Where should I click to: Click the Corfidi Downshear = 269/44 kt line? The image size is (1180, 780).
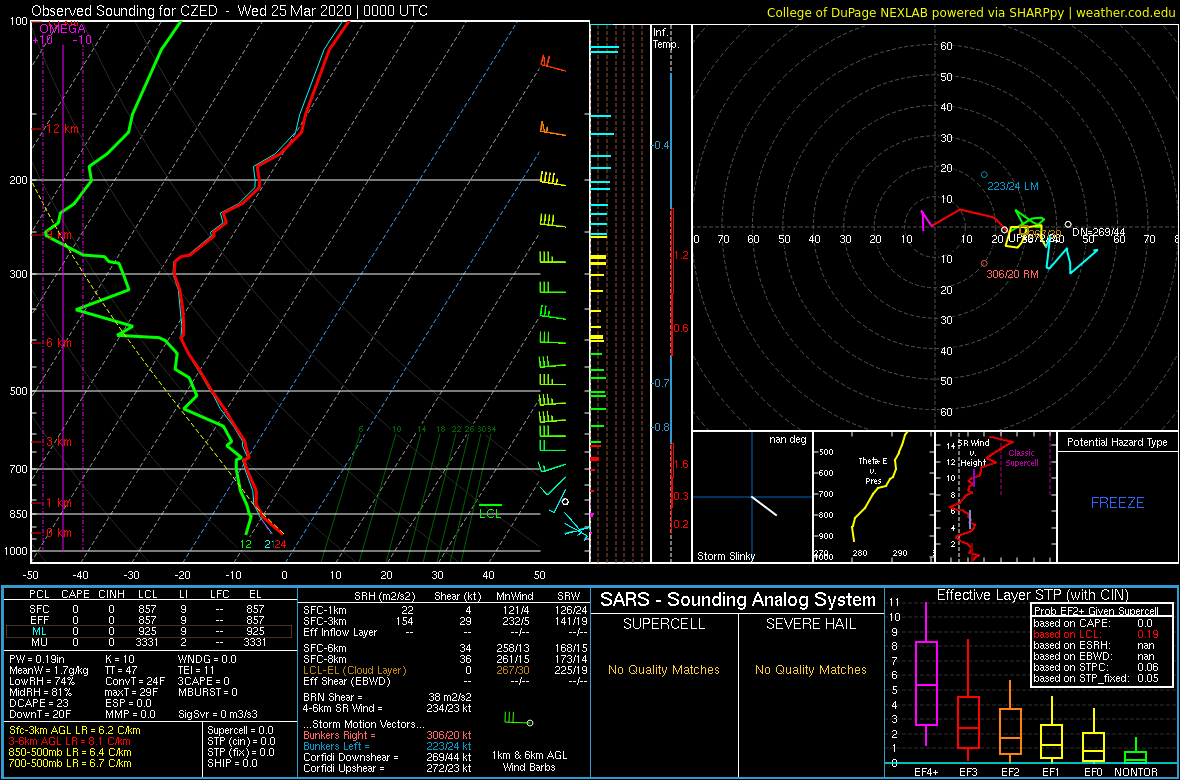pyautogui.click(x=387, y=757)
